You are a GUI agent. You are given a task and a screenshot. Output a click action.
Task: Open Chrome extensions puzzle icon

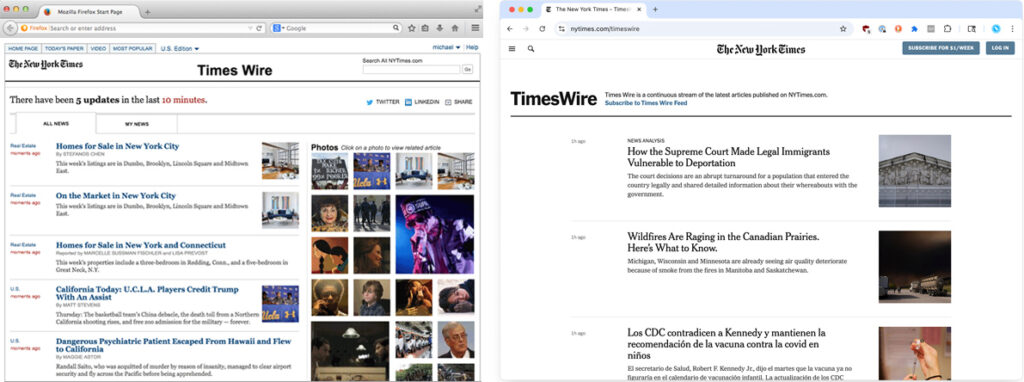(x=948, y=29)
